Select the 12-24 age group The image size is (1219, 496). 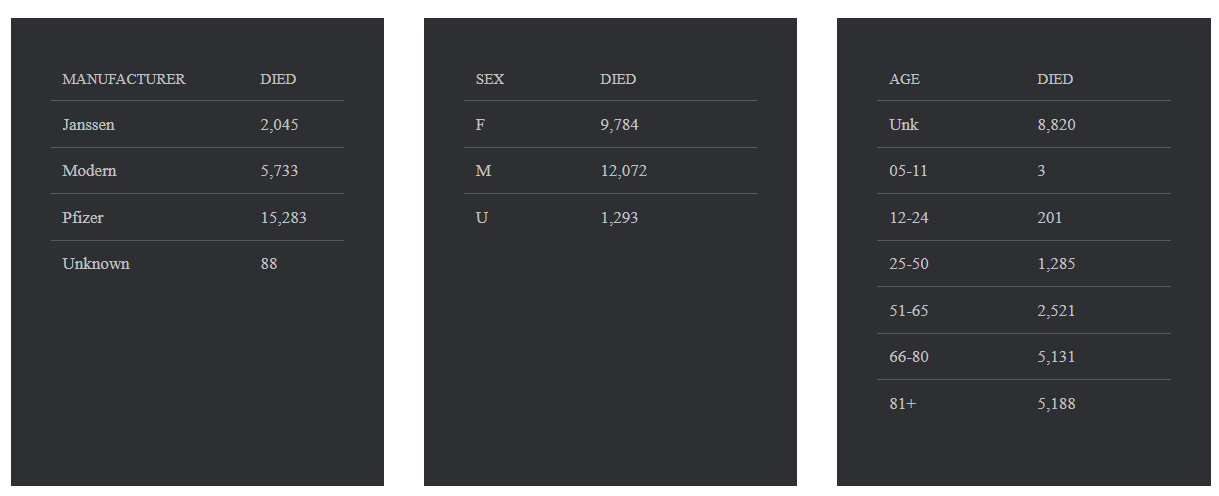908,217
